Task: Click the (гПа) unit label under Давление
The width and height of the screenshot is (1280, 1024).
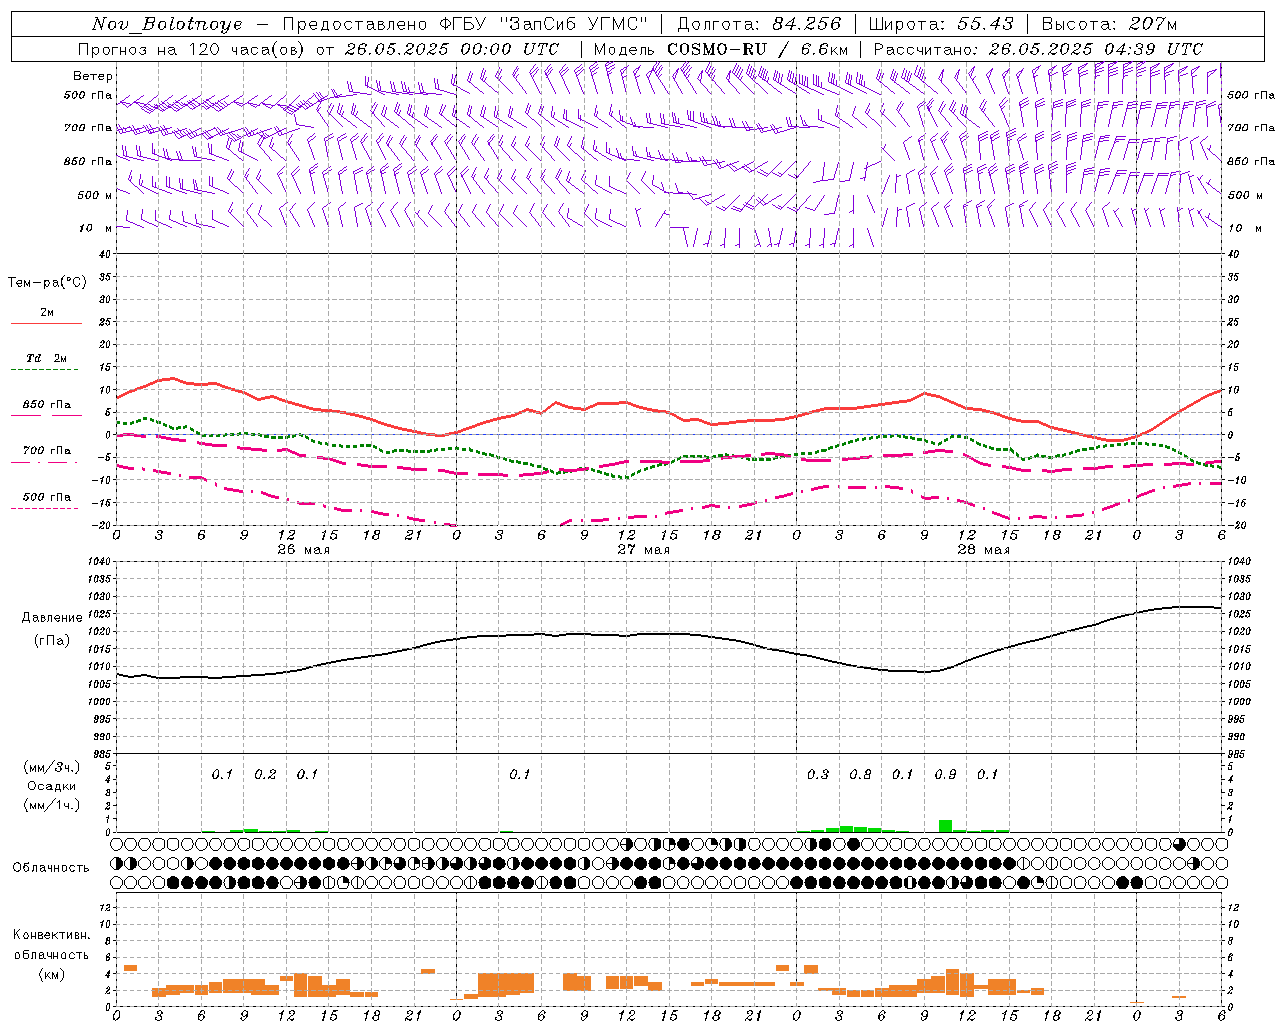Action: (x=52, y=640)
